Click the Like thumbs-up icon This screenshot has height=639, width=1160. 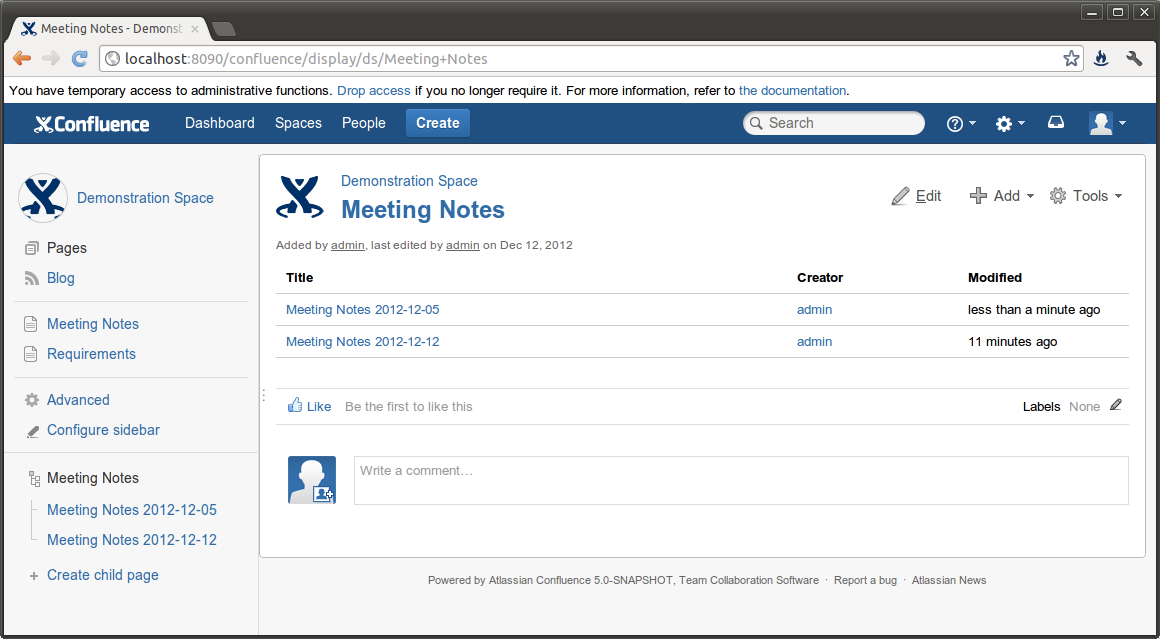click(295, 406)
